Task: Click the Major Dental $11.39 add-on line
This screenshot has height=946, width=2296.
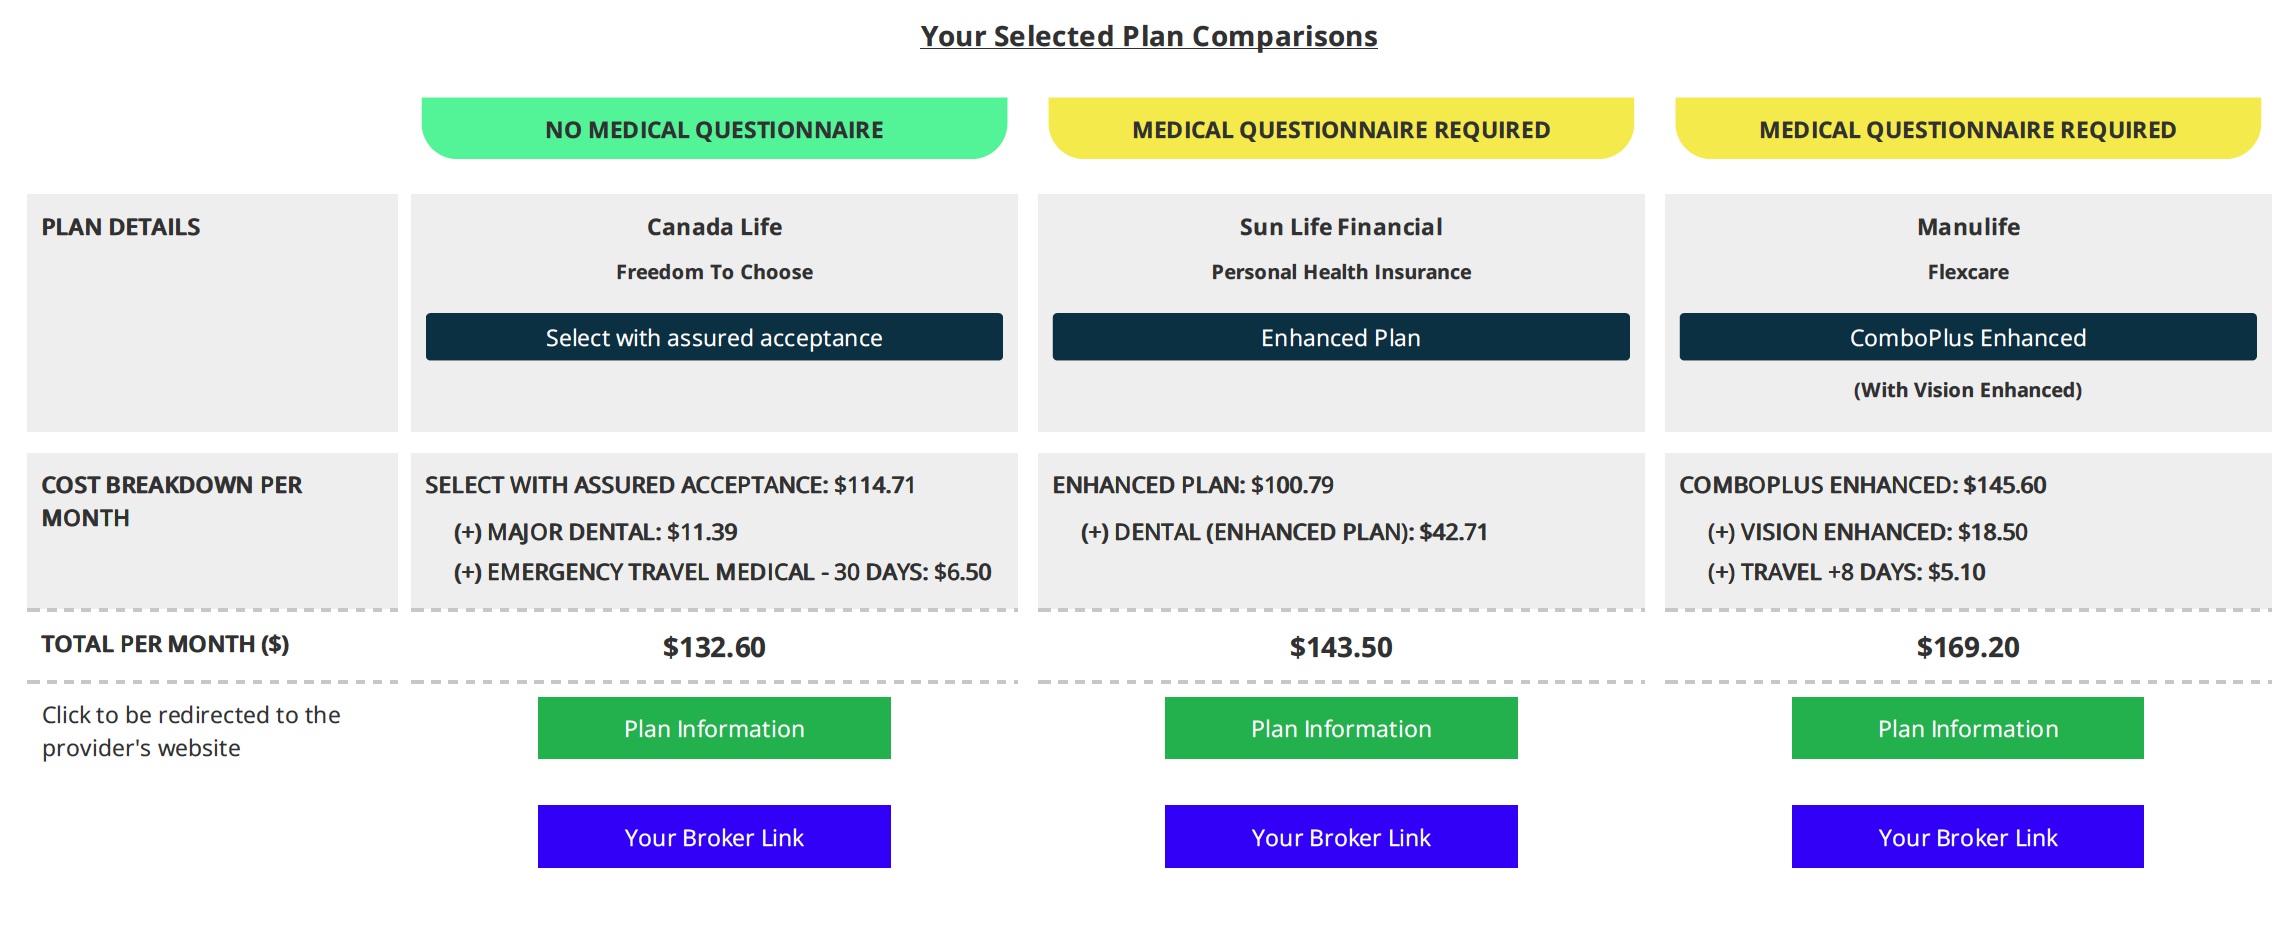Action: coord(596,532)
